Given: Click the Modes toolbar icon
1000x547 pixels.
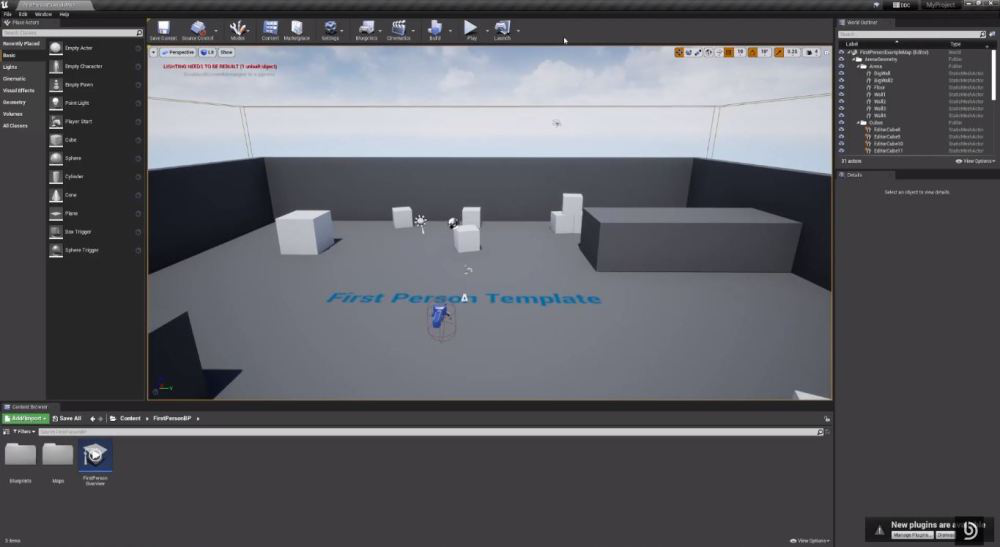Looking at the screenshot, I should pyautogui.click(x=237, y=30).
